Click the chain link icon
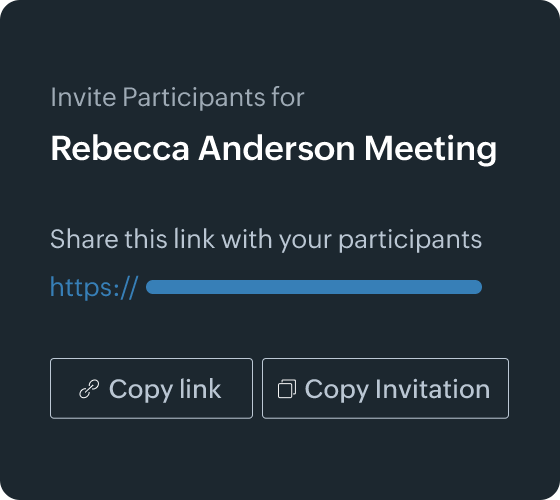Viewport: 560px width, 500px height. tap(89, 389)
